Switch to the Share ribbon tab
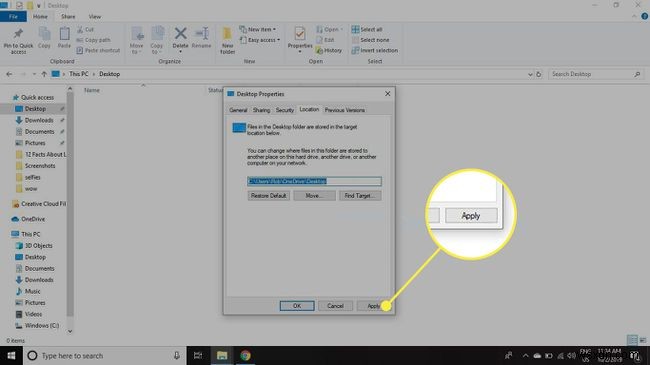The height and width of the screenshot is (365, 650). click(68, 17)
